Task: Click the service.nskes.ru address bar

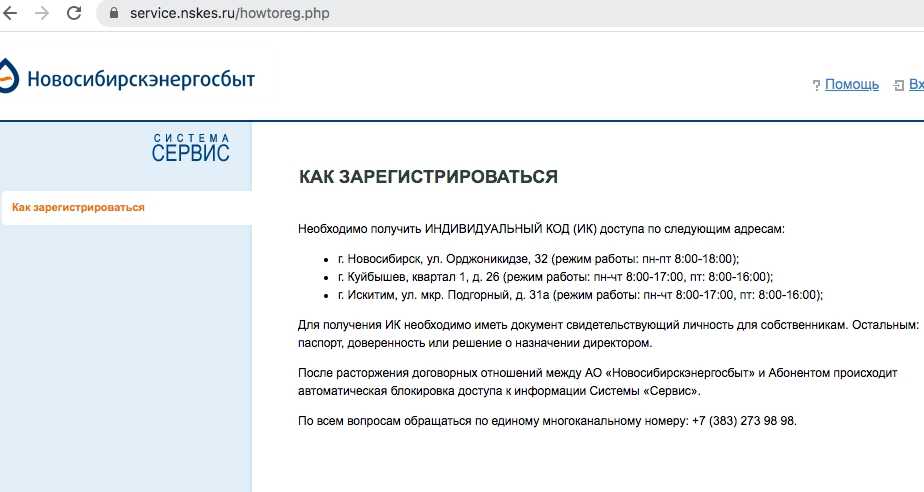Action: (x=230, y=14)
